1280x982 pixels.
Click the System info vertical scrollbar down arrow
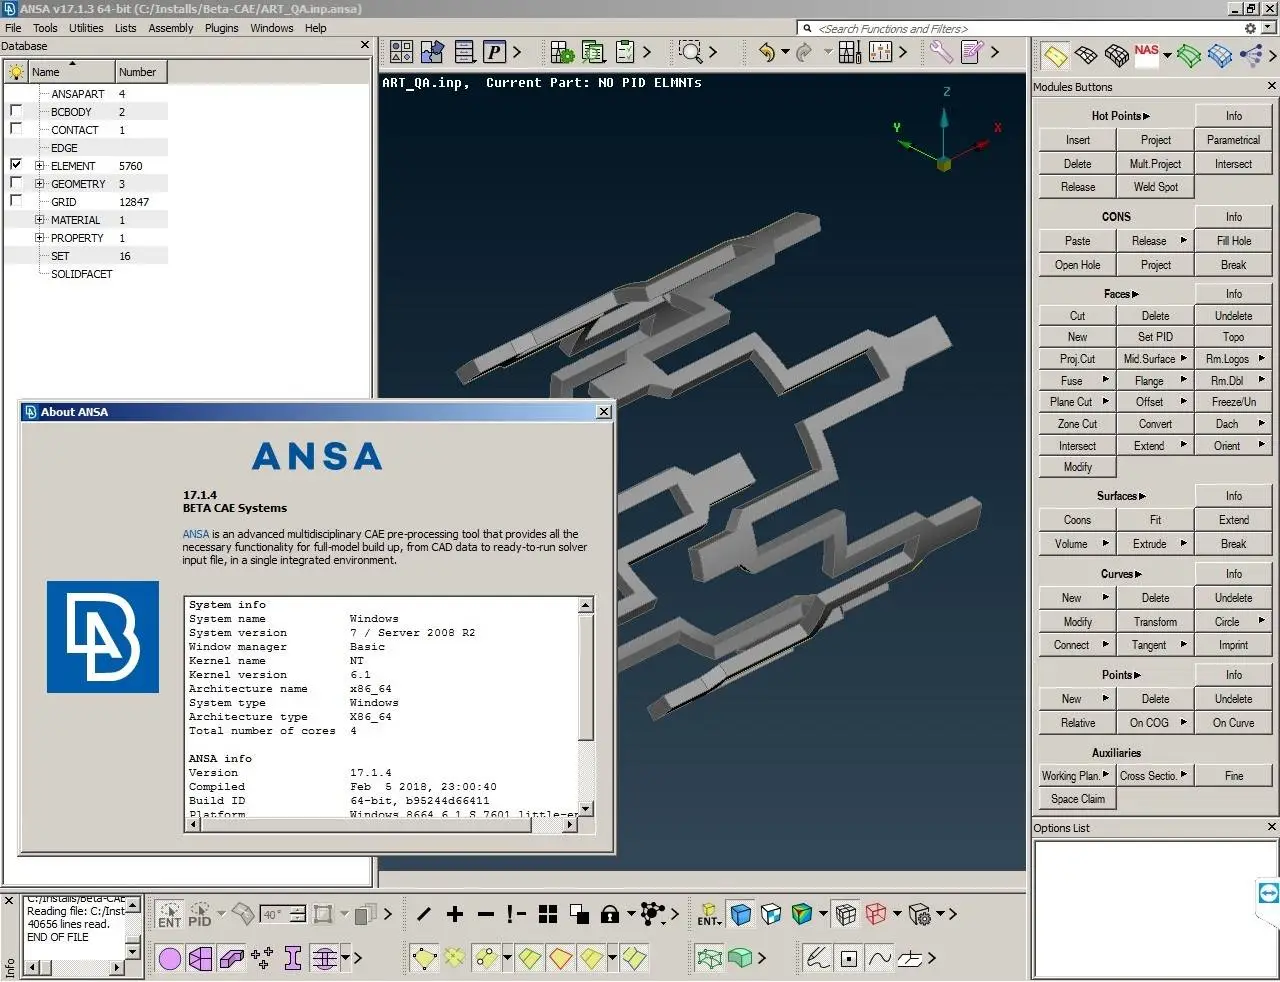(586, 808)
